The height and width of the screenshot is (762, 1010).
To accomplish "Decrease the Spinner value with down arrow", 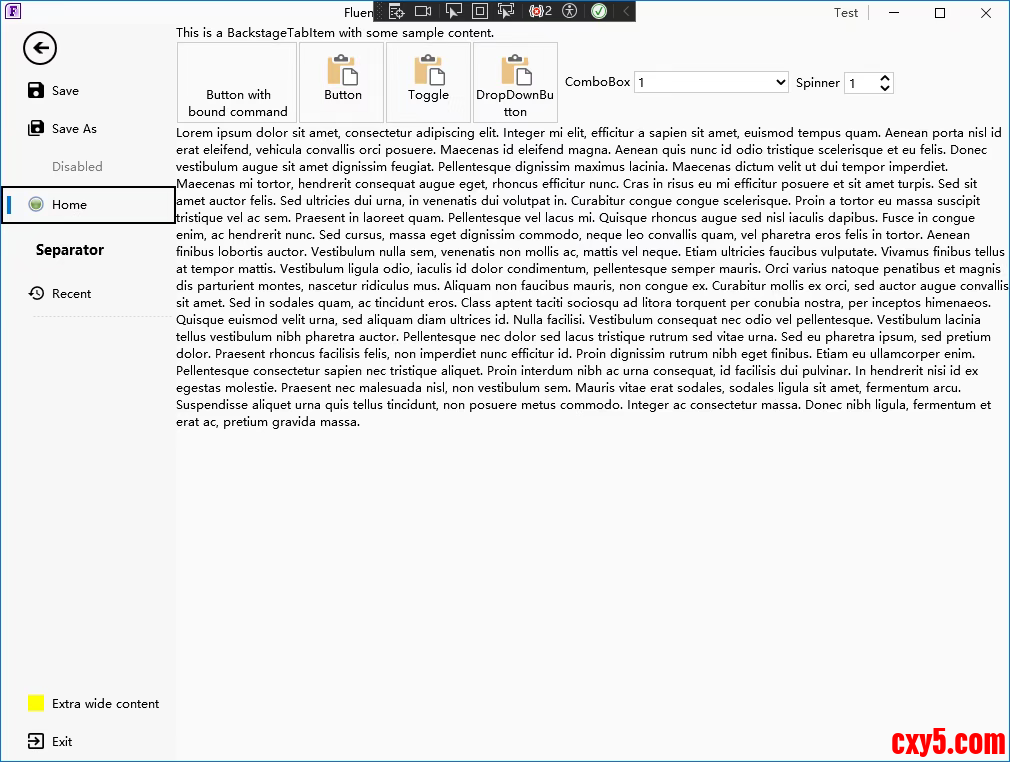I will [x=884, y=88].
